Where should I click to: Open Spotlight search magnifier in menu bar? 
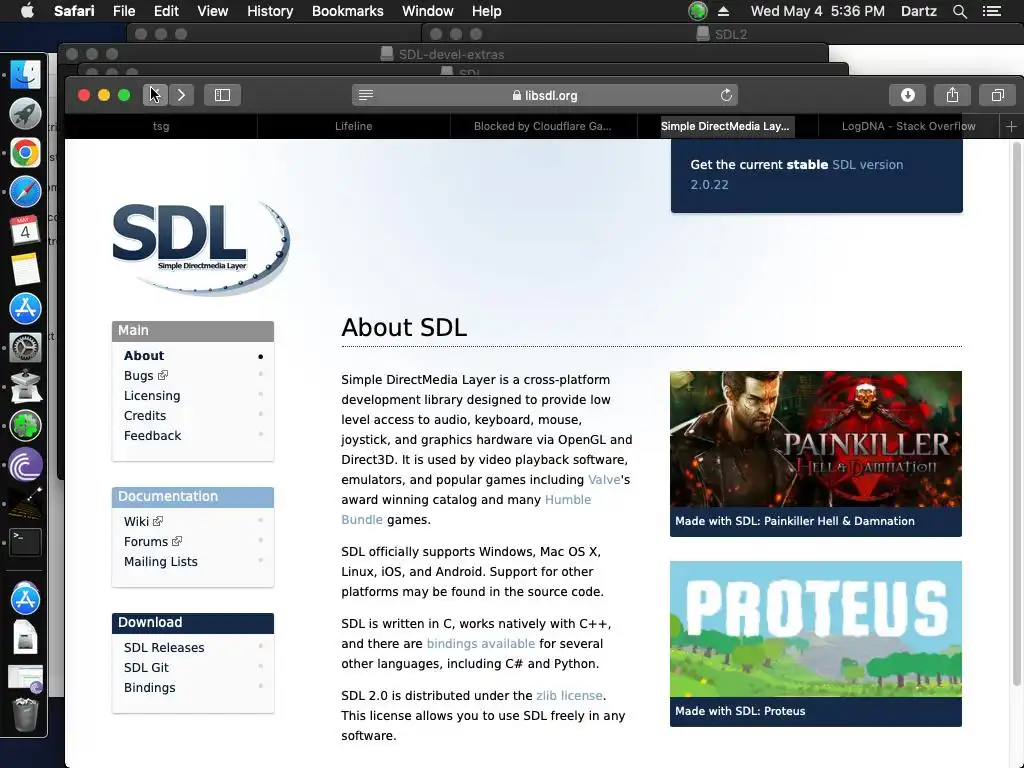click(959, 11)
